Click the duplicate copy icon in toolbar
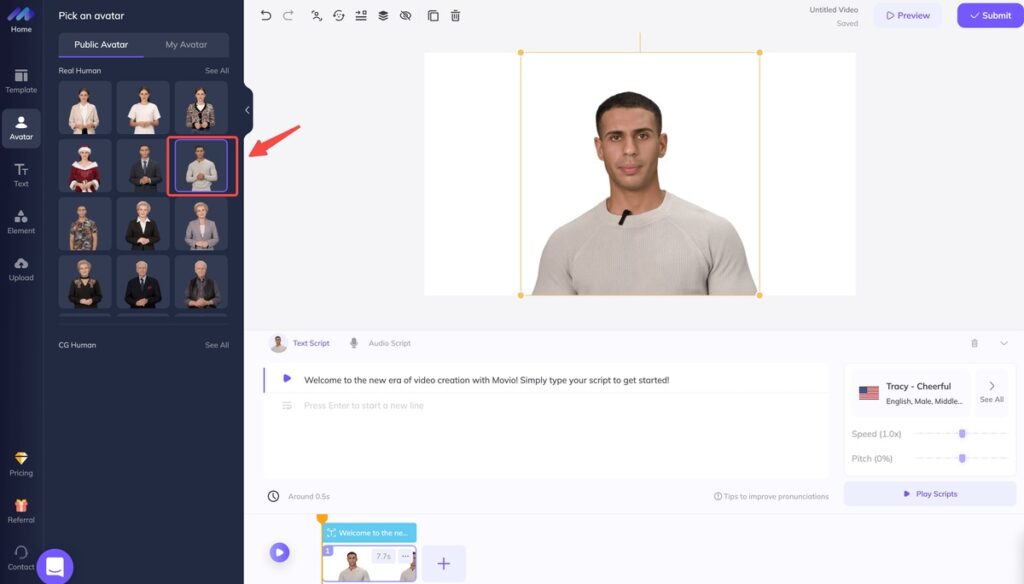Viewport: 1024px width, 584px height. 433,16
